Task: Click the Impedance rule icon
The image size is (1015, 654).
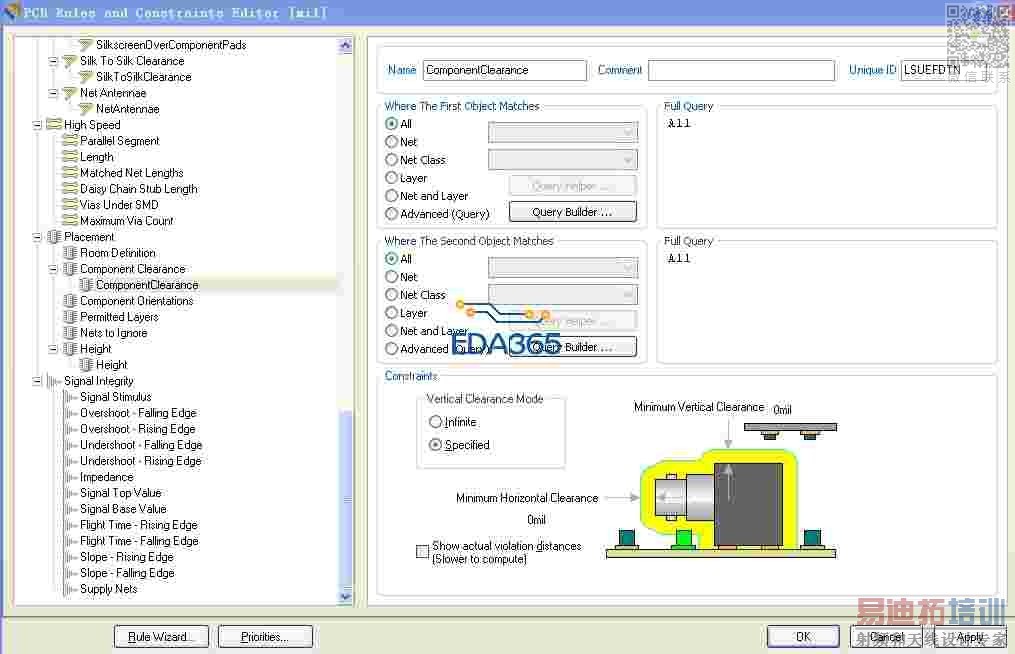Action: (x=71, y=477)
